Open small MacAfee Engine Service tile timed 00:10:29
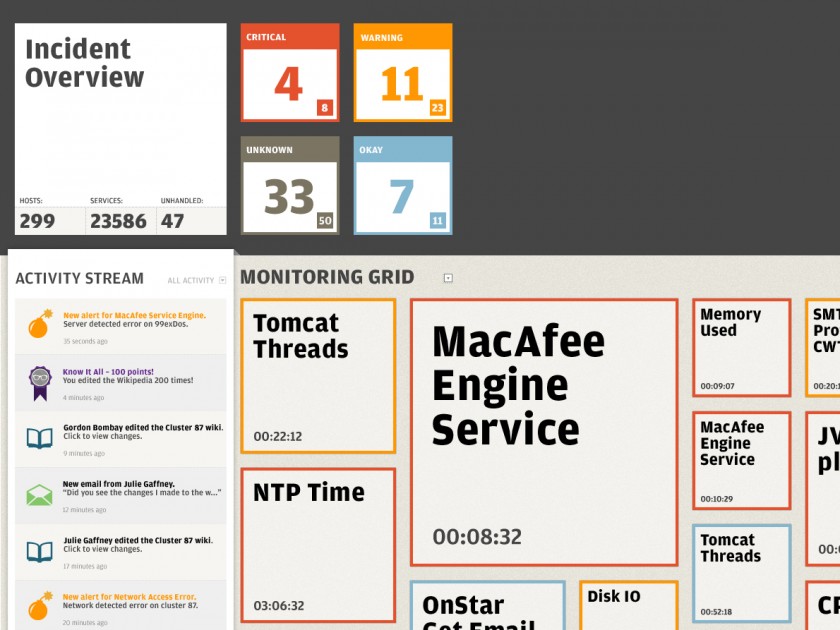The width and height of the screenshot is (840, 630). 741,461
